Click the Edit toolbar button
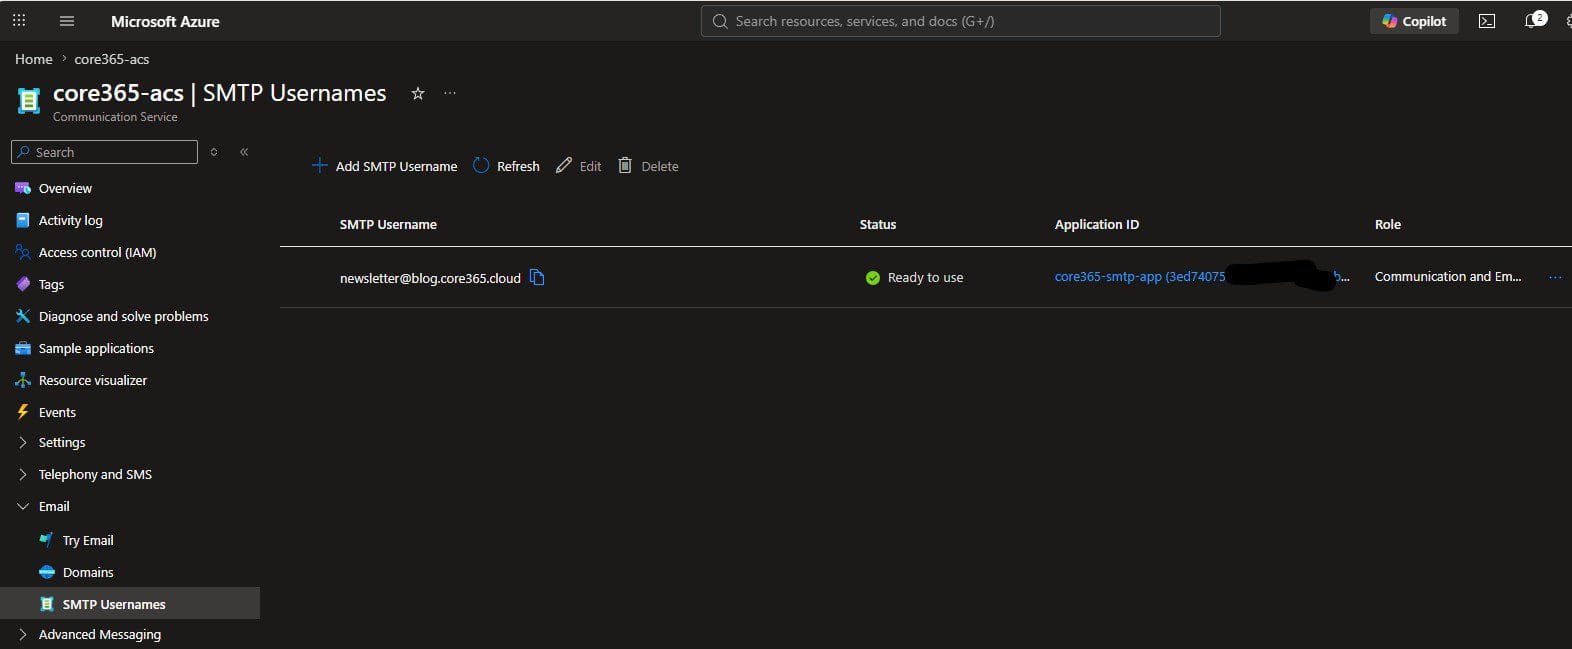The image size is (1572, 649). pyautogui.click(x=579, y=166)
